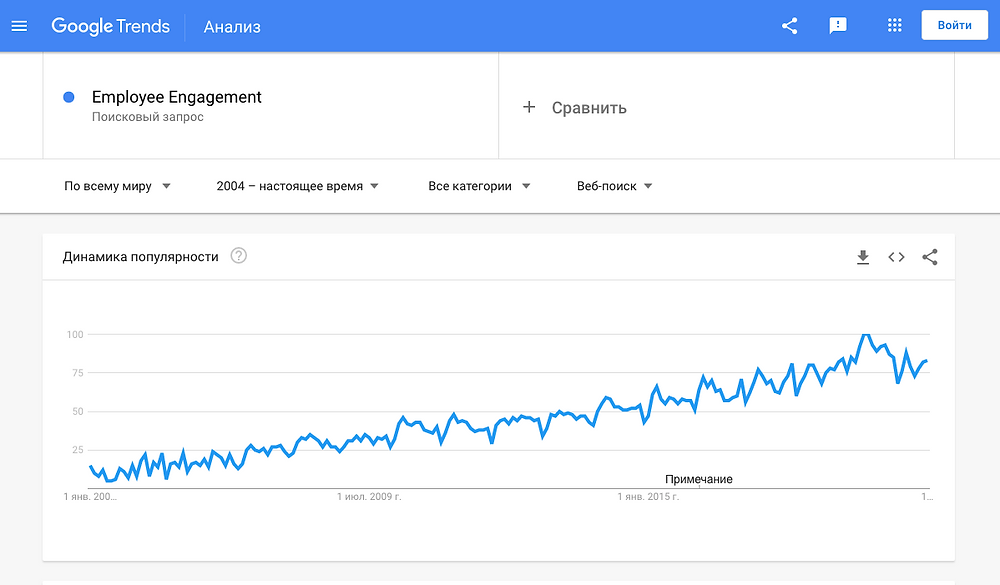
Task: Click the Google Trends logo
Action: point(110,26)
